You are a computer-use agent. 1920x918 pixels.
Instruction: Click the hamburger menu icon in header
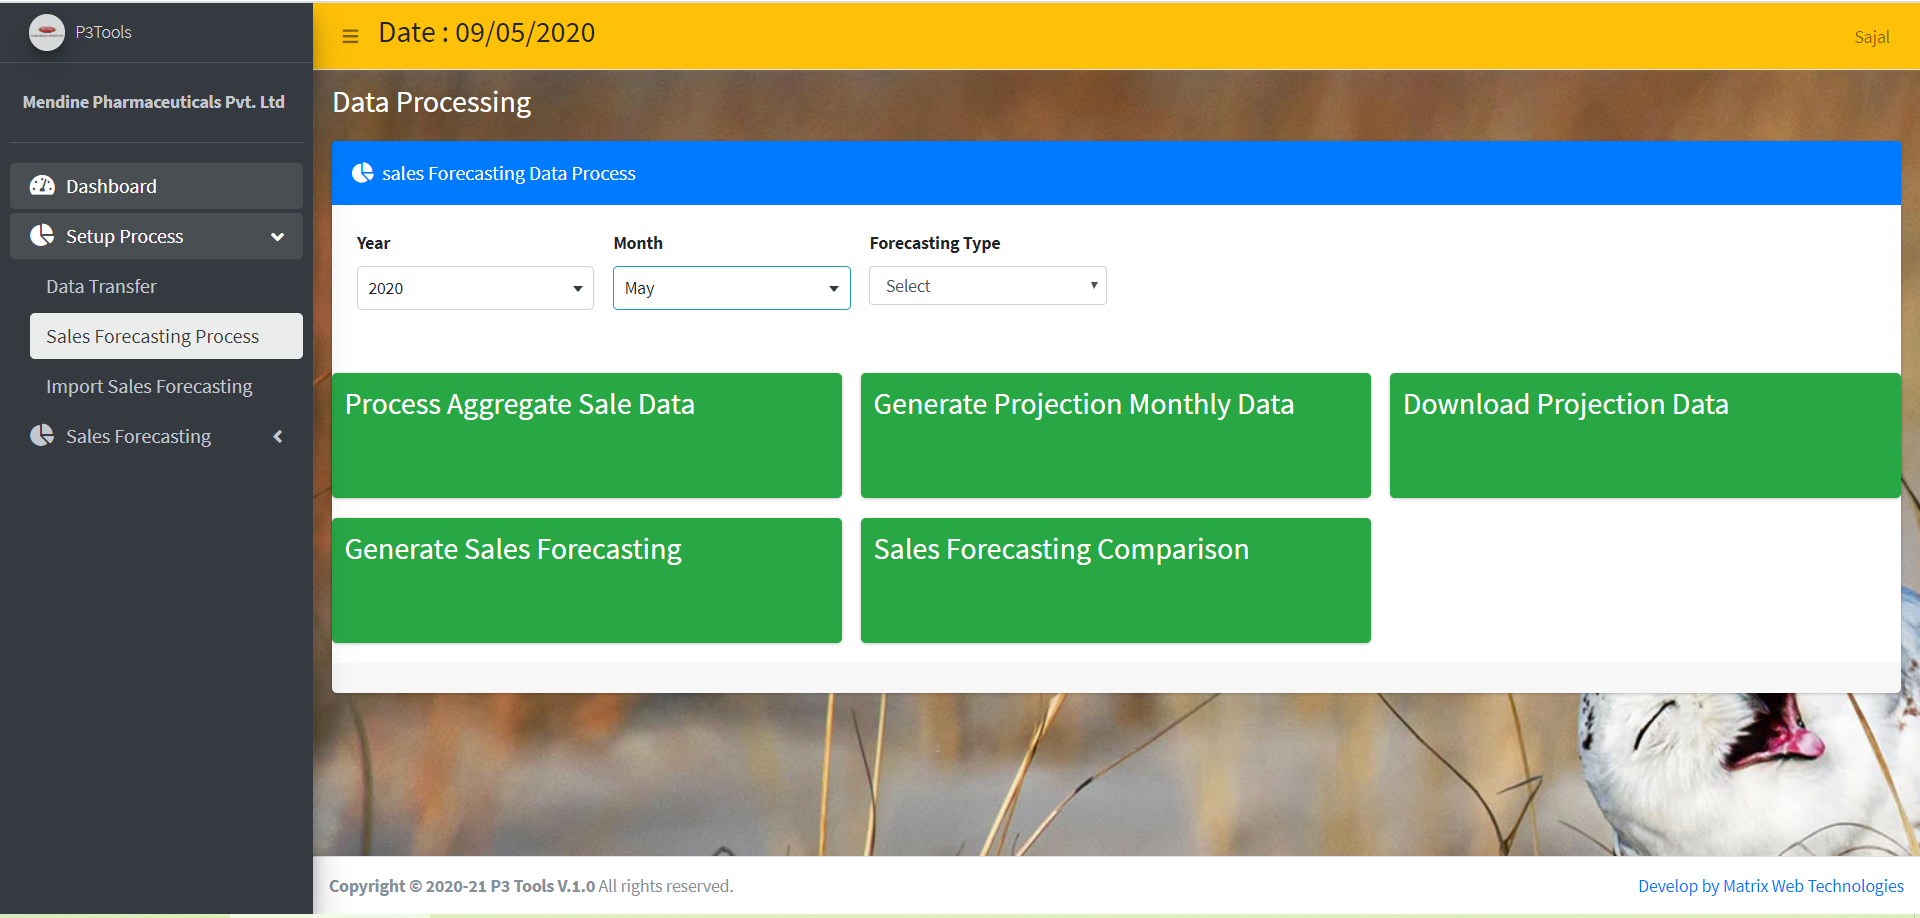(x=350, y=36)
